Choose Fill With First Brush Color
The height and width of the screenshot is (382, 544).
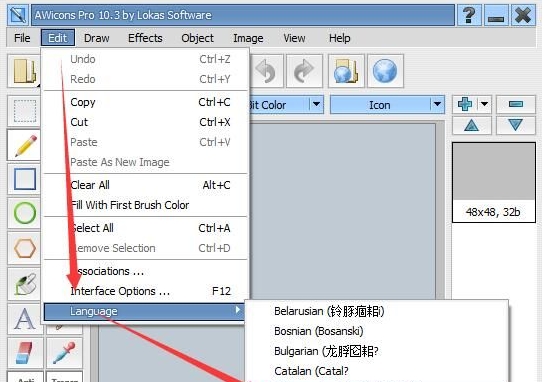[146, 205]
